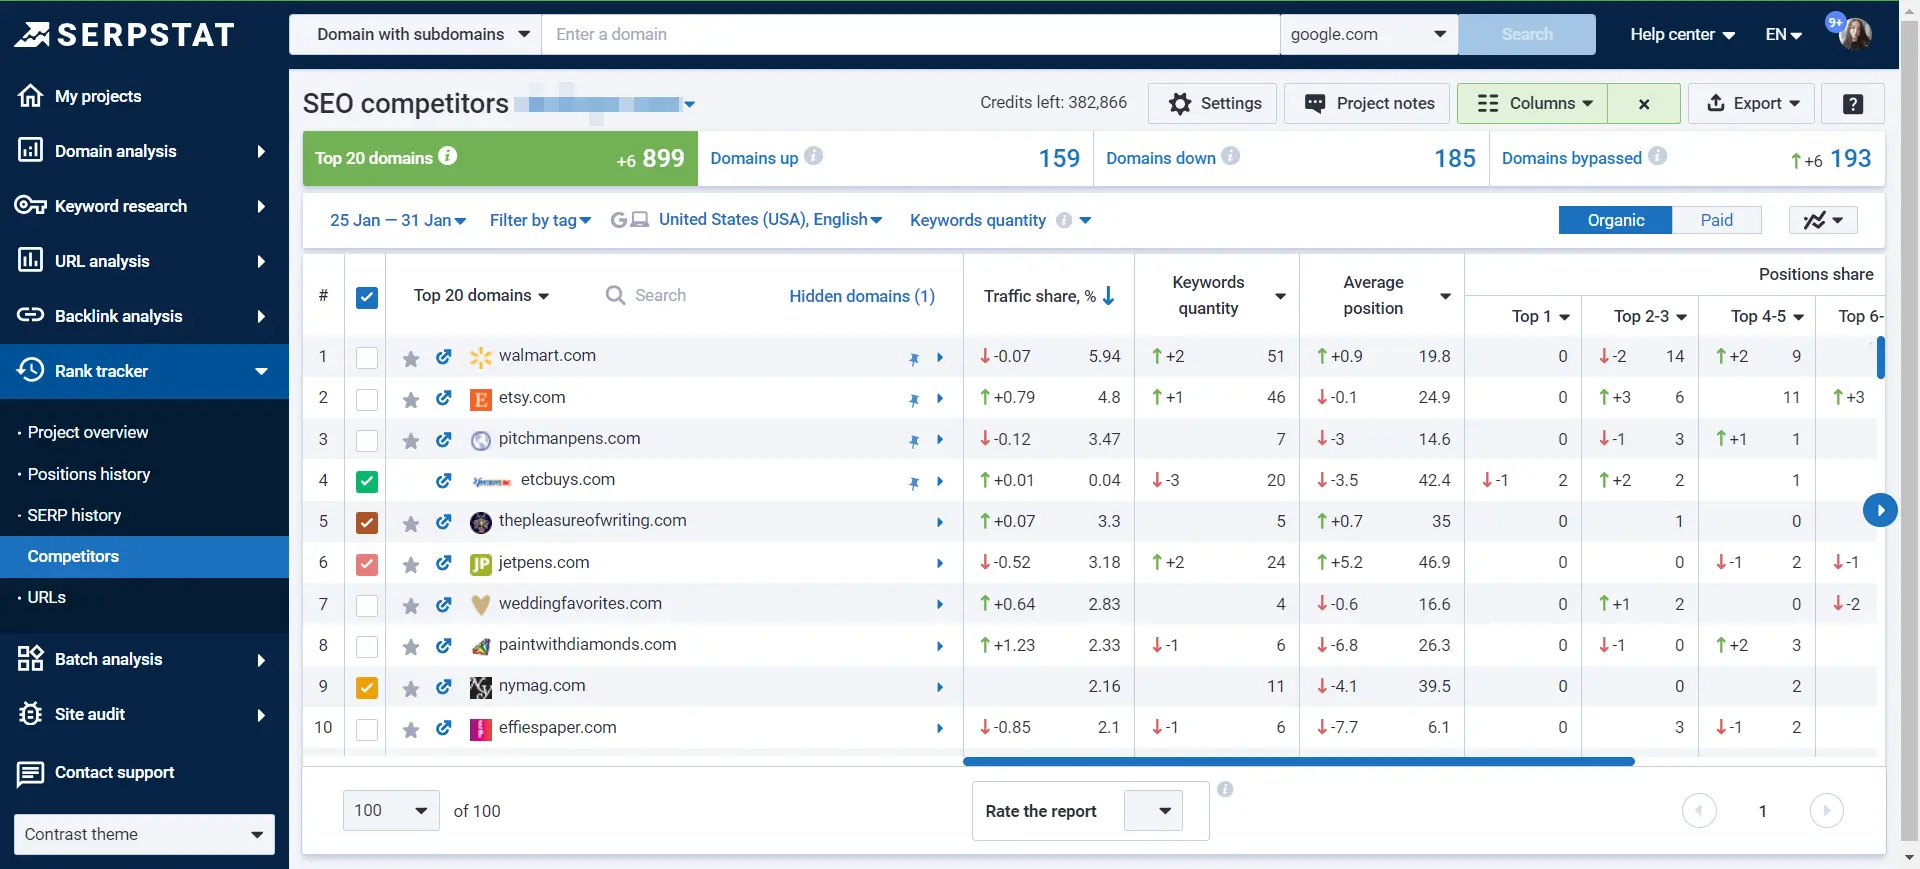
Task: Go to next page arrow
Action: click(x=1827, y=810)
